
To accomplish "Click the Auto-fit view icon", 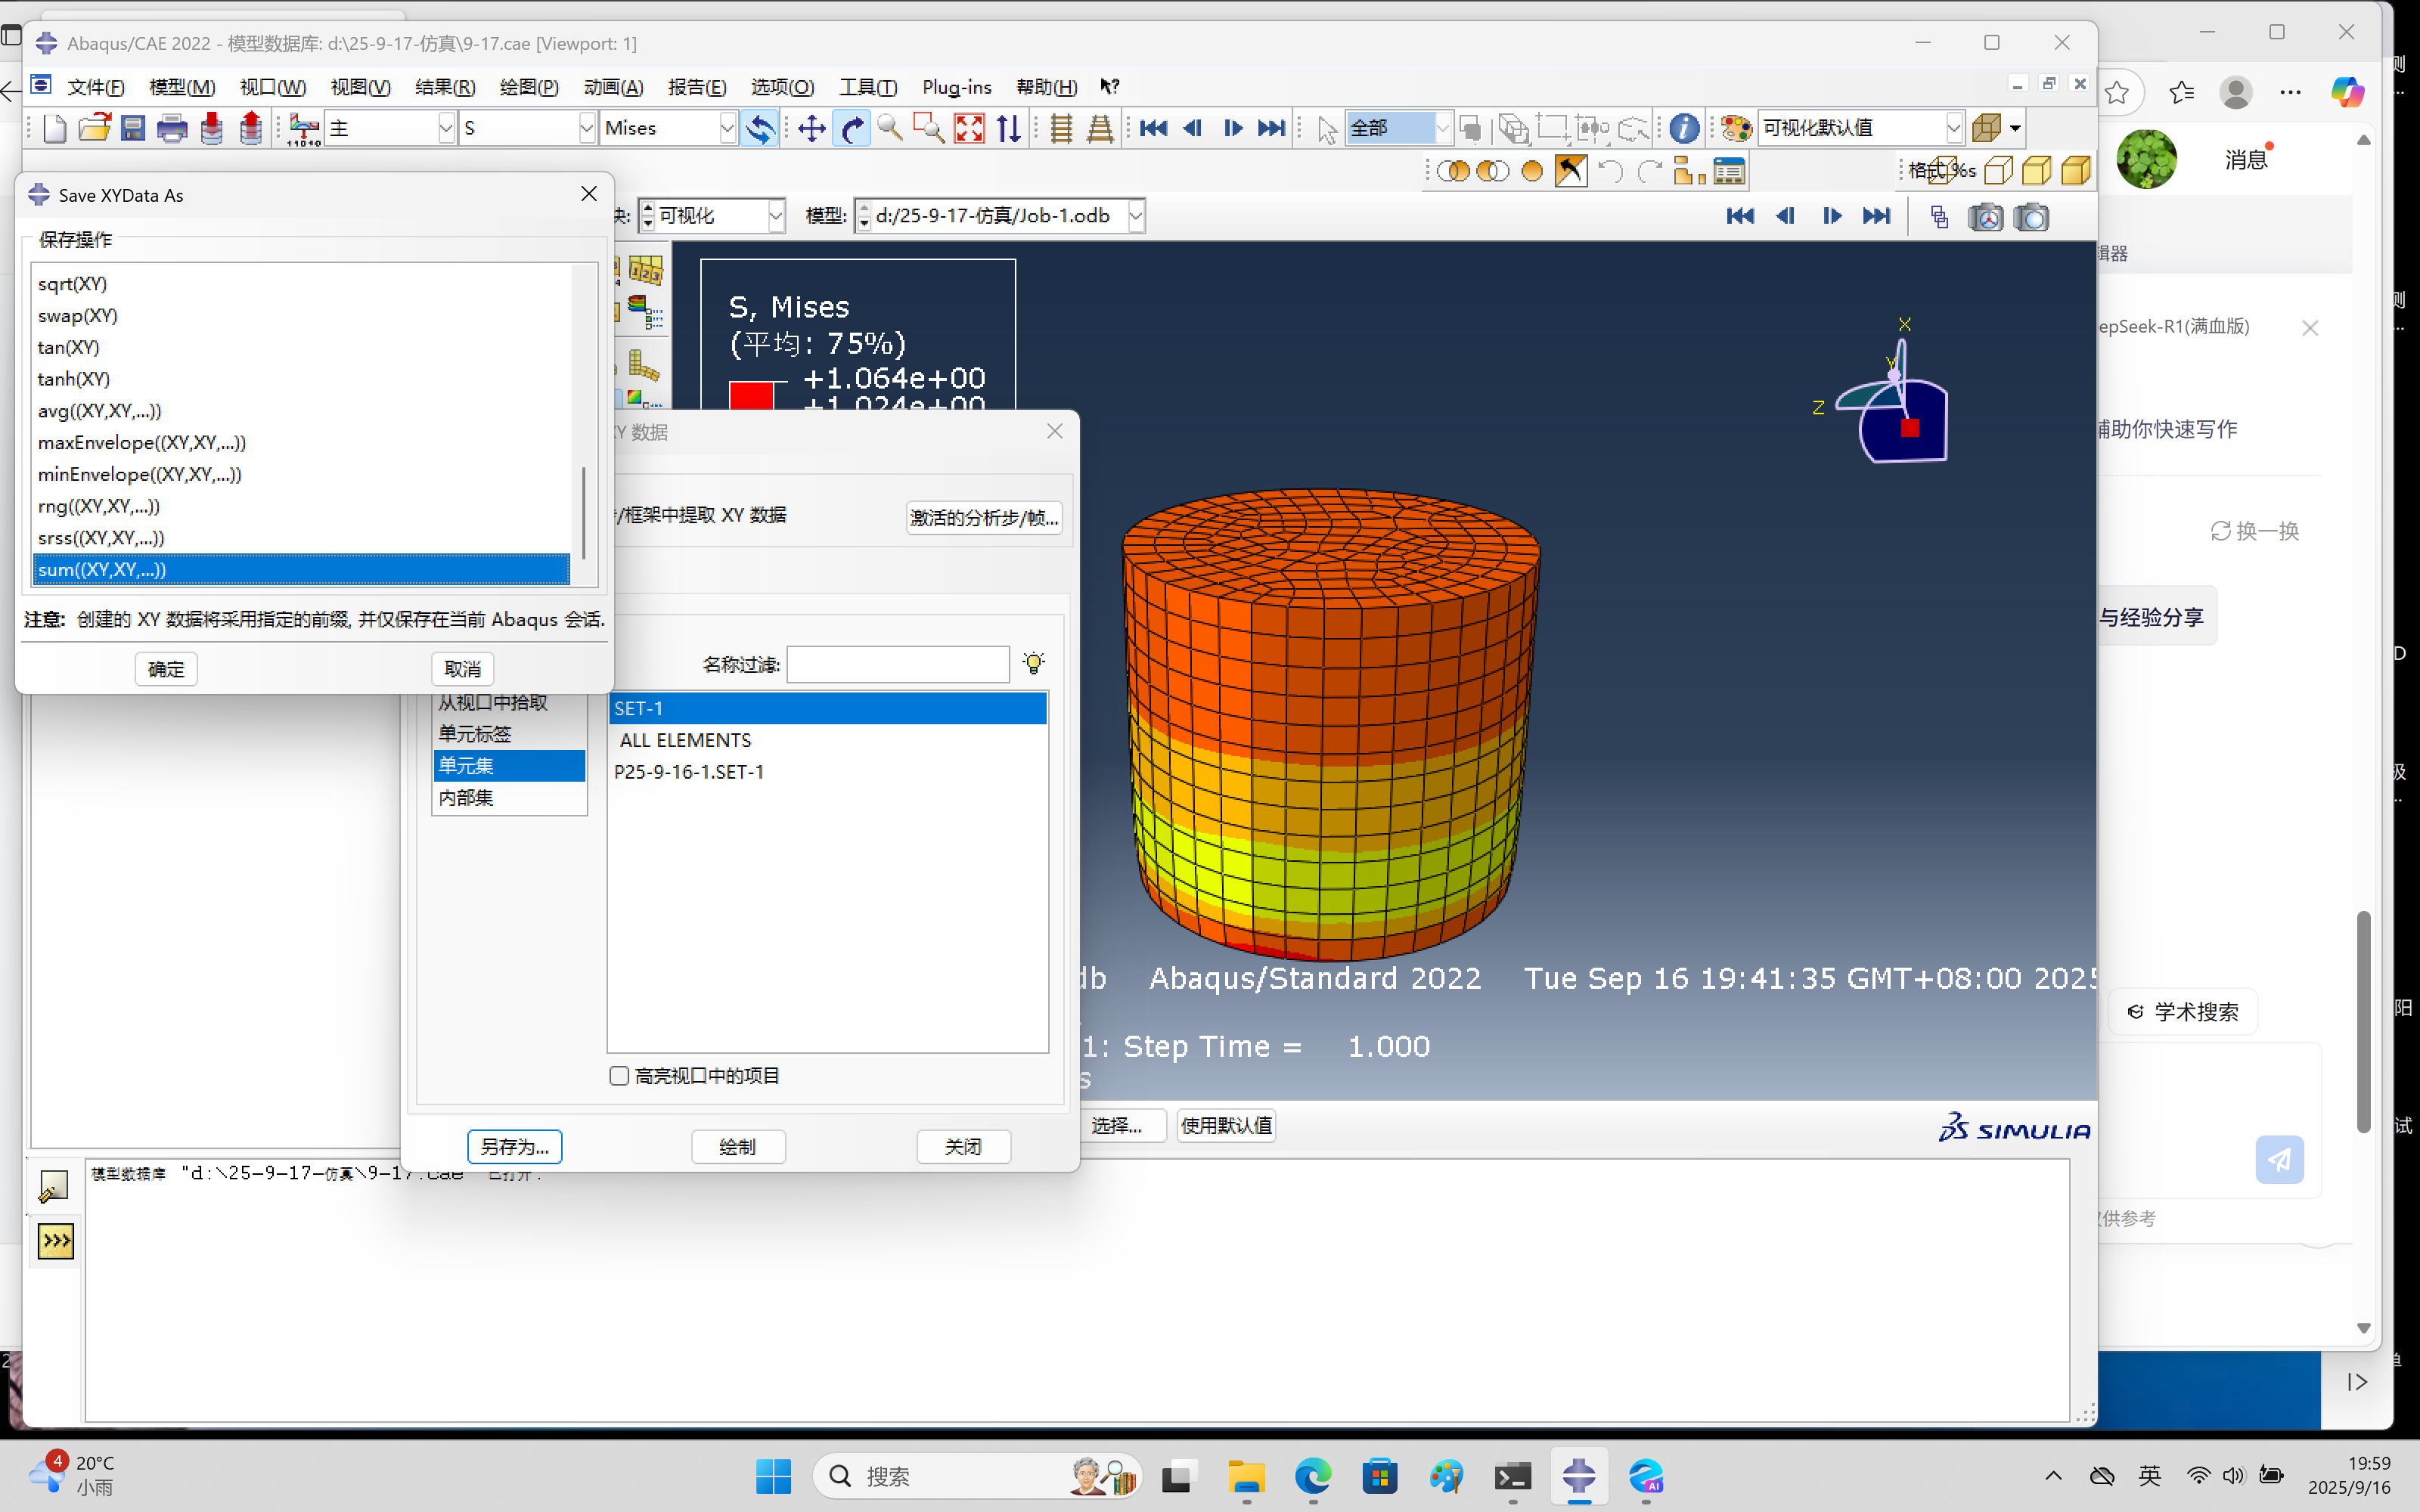I will [969, 128].
